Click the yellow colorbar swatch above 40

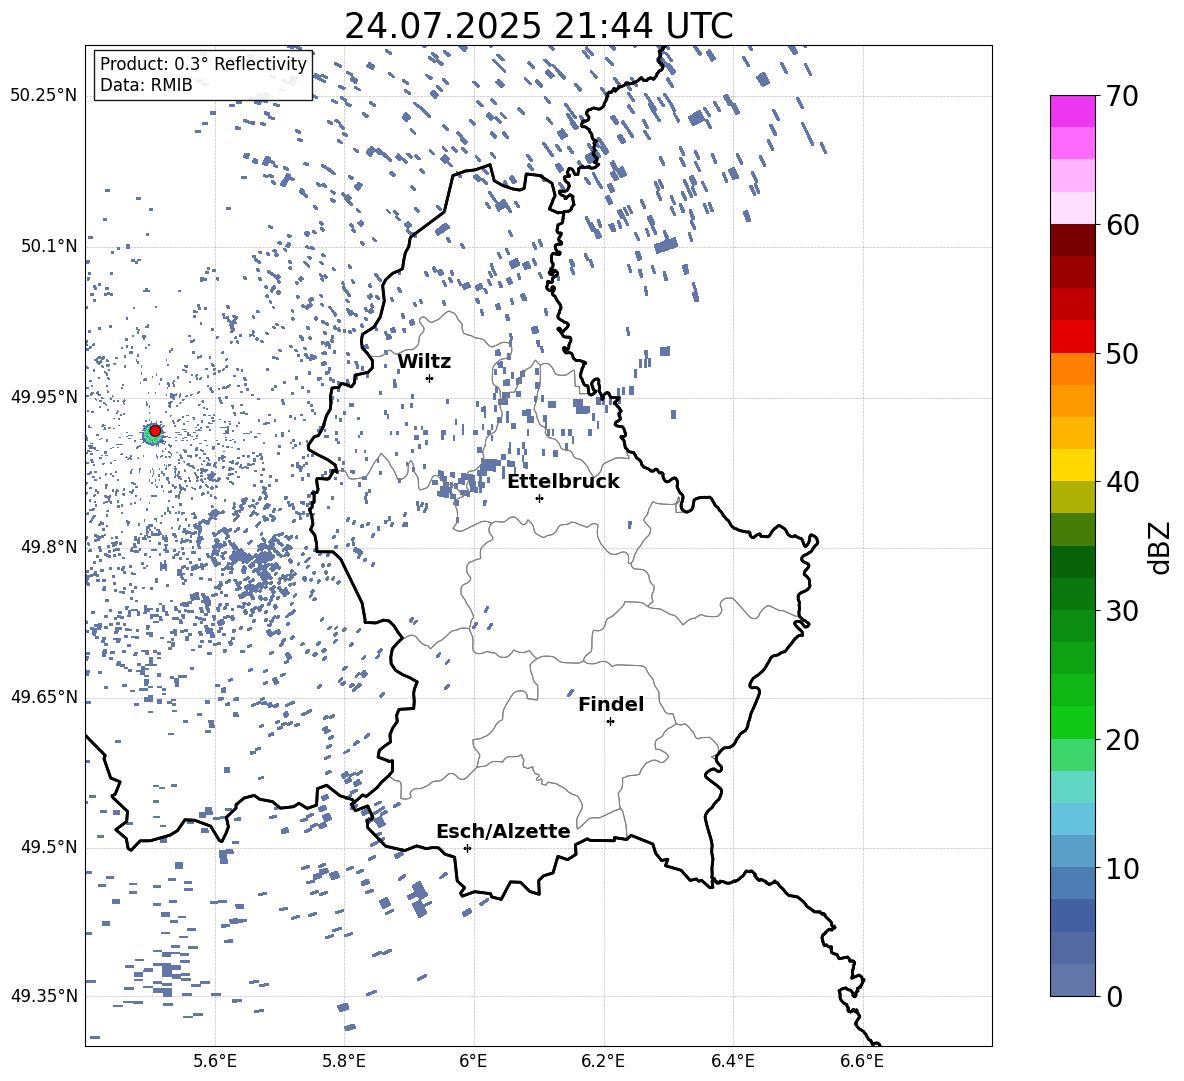pos(1072,465)
